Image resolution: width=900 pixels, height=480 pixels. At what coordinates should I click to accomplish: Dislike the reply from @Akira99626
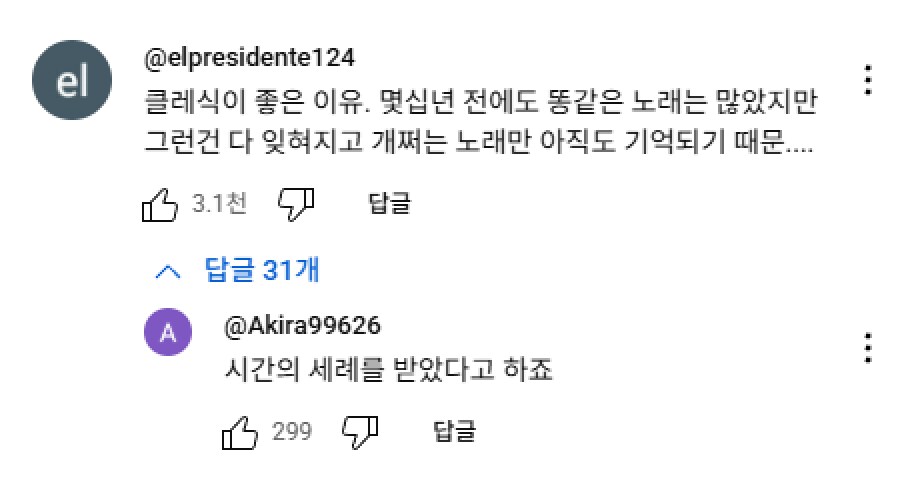pos(360,432)
